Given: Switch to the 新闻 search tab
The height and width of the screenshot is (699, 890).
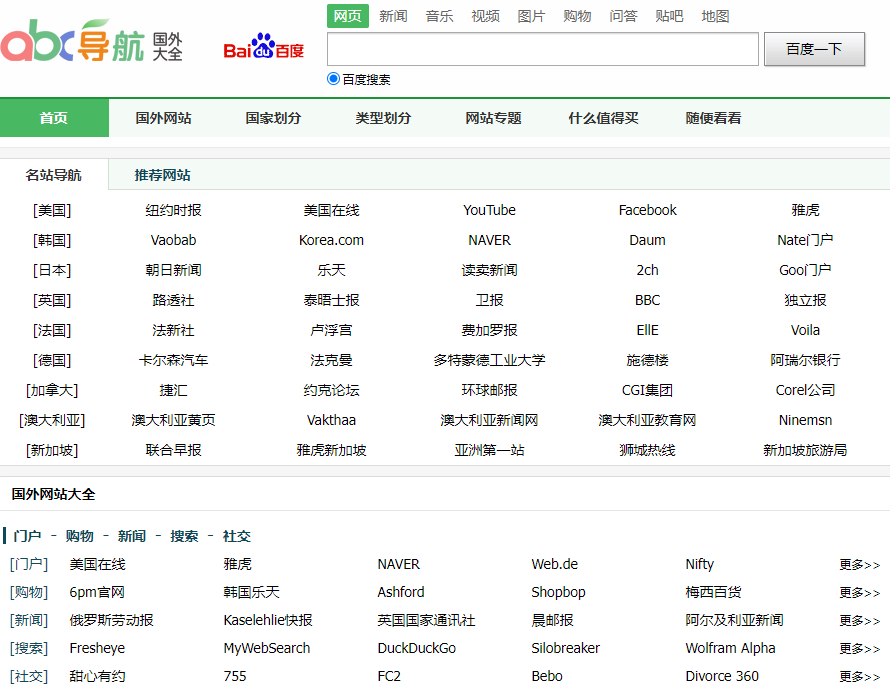Looking at the screenshot, I should click(x=393, y=16).
